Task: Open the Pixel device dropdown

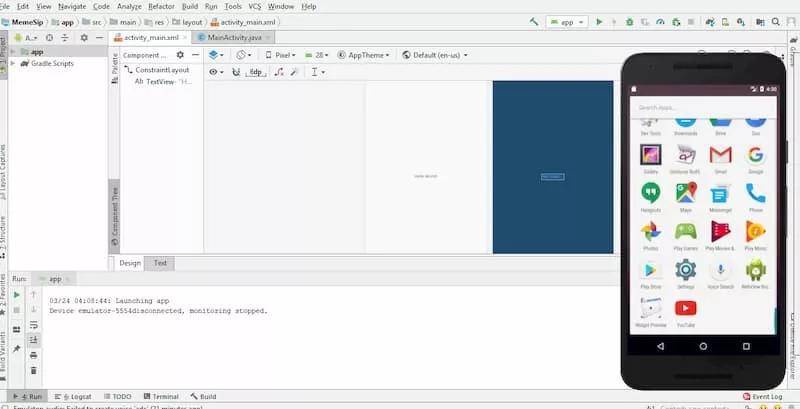Action: [280, 55]
